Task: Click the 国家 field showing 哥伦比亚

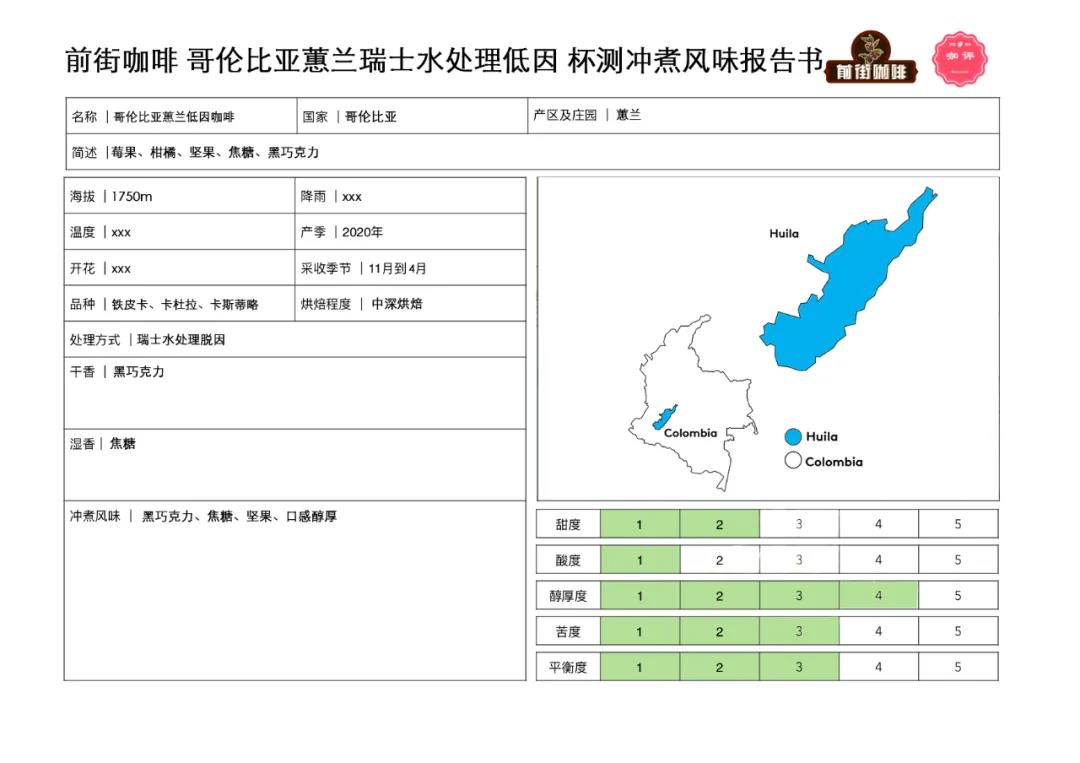Action: point(410,116)
